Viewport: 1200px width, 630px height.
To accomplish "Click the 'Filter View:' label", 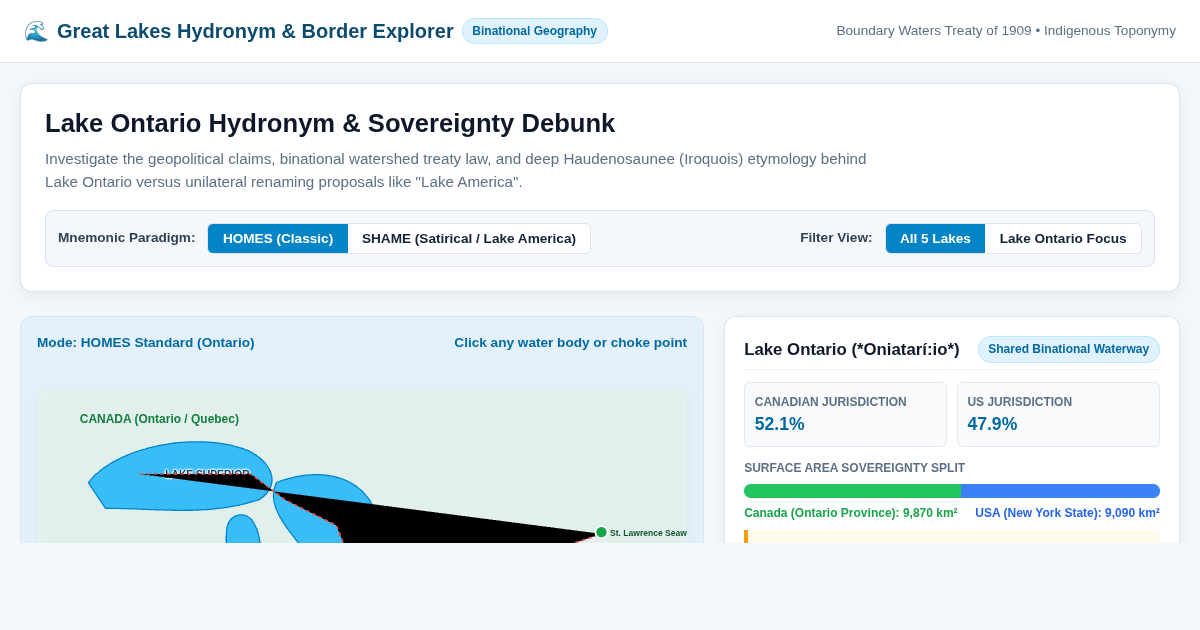I will pyautogui.click(x=836, y=238).
